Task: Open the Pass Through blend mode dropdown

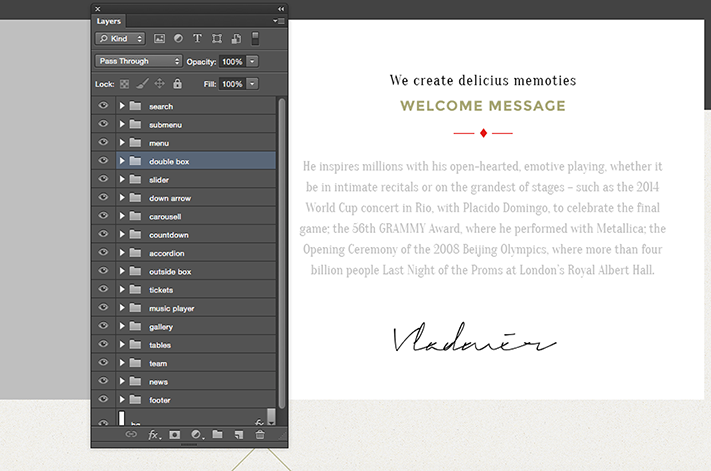Action: [x=138, y=61]
